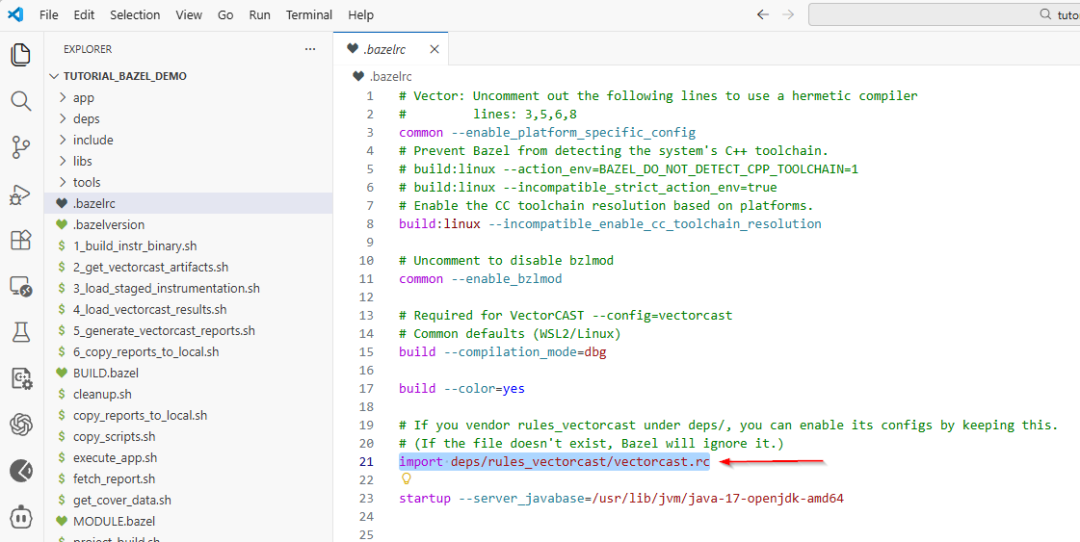The width and height of the screenshot is (1080, 542).
Task: Open the BUILD.bazel file
Action: [188, 373]
